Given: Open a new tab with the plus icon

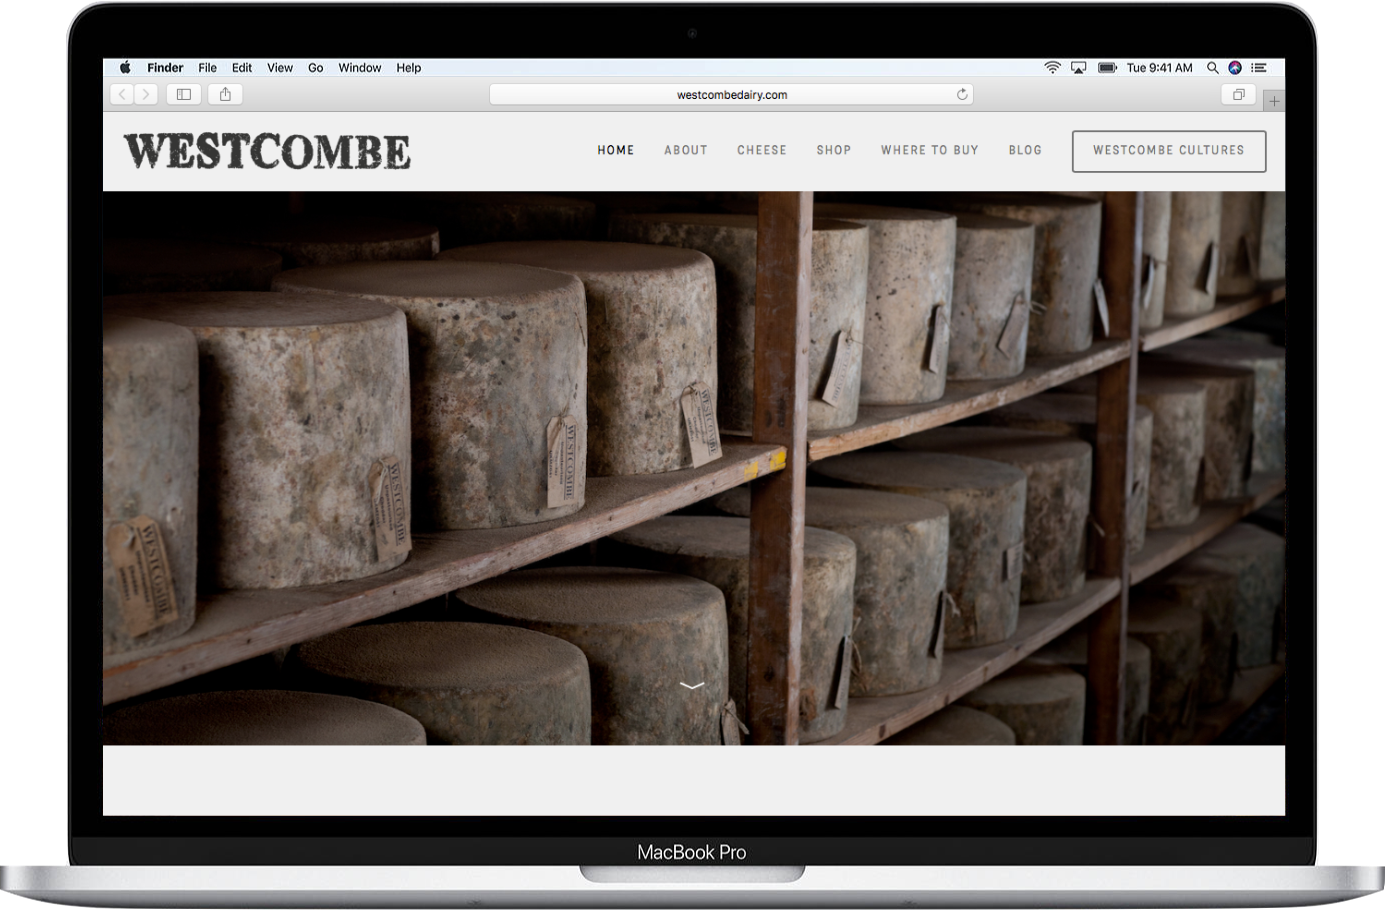Looking at the screenshot, I should (x=1274, y=100).
